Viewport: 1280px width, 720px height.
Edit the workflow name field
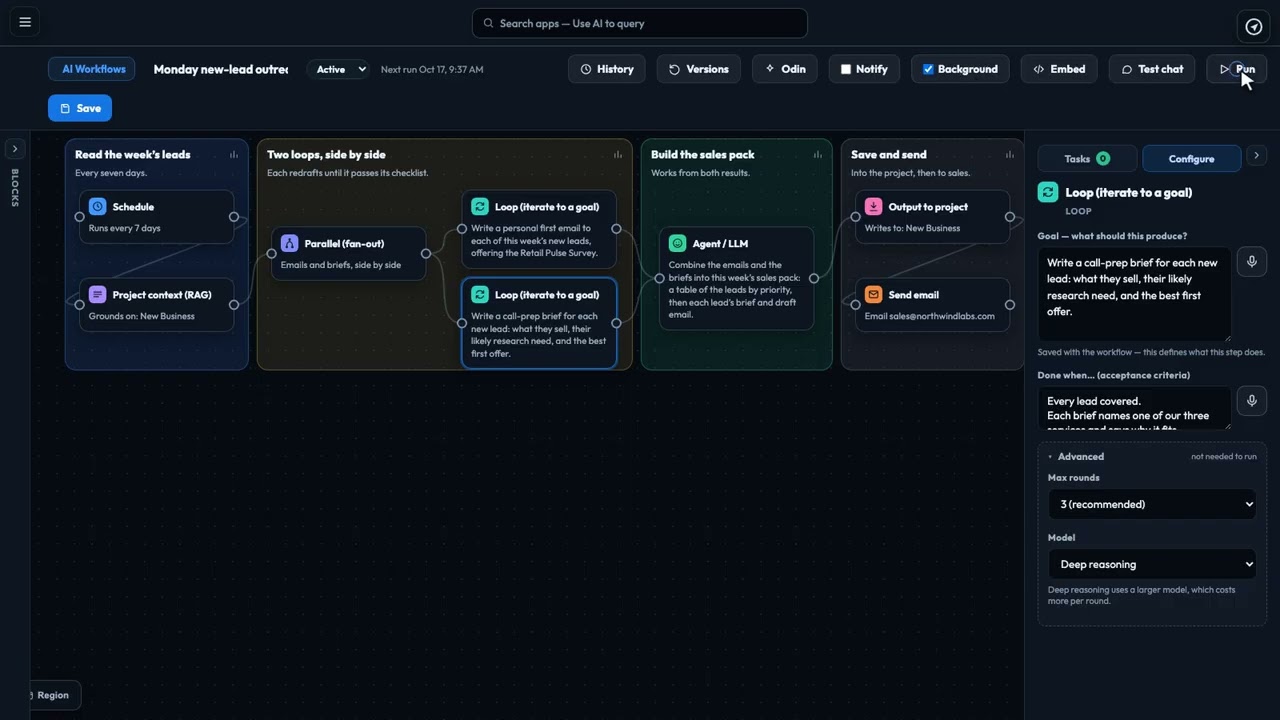pyautogui.click(x=220, y=69)
